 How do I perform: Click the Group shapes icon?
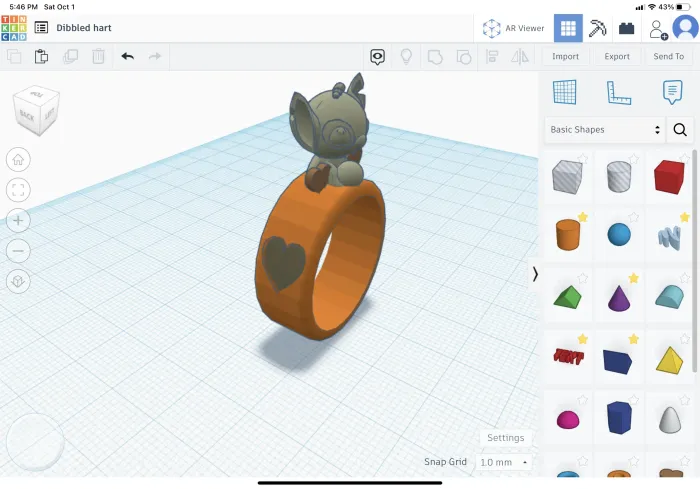435,57
